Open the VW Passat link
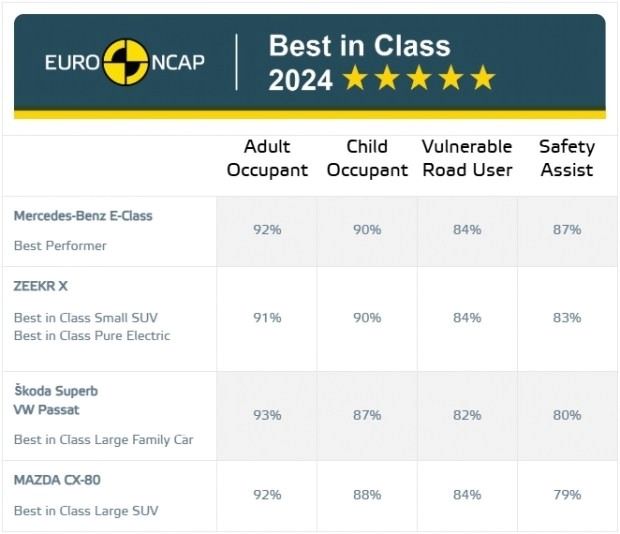The height and width of the screenshot is (534, 620). coord(47,409)
